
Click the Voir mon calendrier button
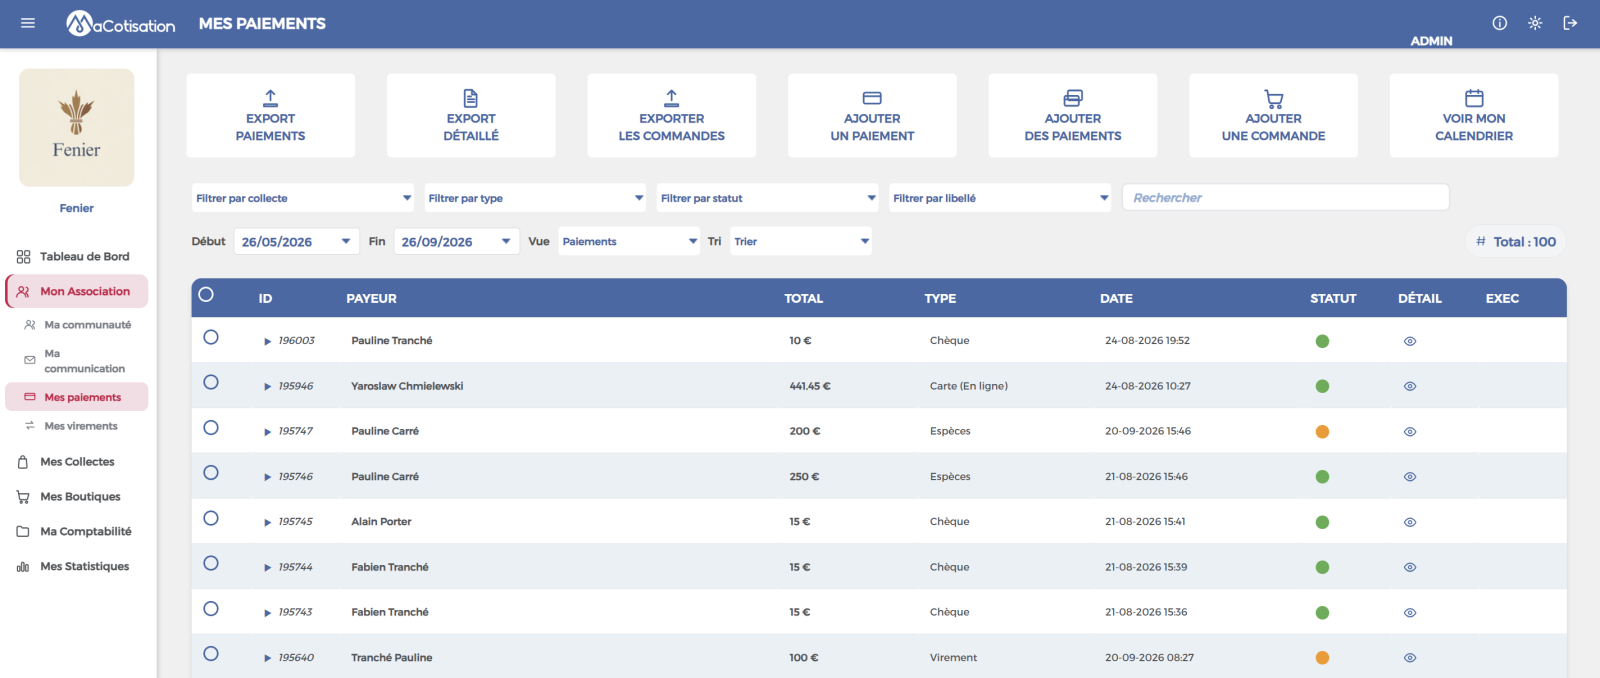(x=1474, y=115)
